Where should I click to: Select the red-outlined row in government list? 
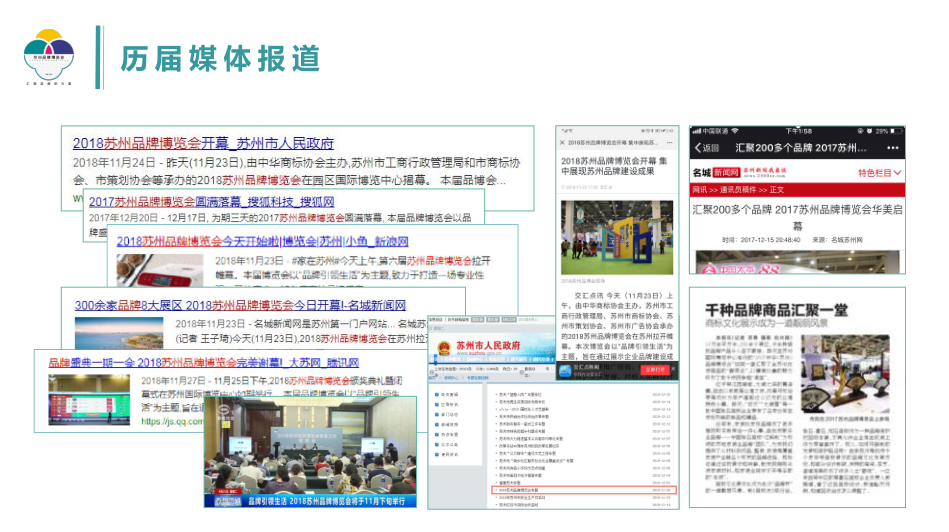584,490
